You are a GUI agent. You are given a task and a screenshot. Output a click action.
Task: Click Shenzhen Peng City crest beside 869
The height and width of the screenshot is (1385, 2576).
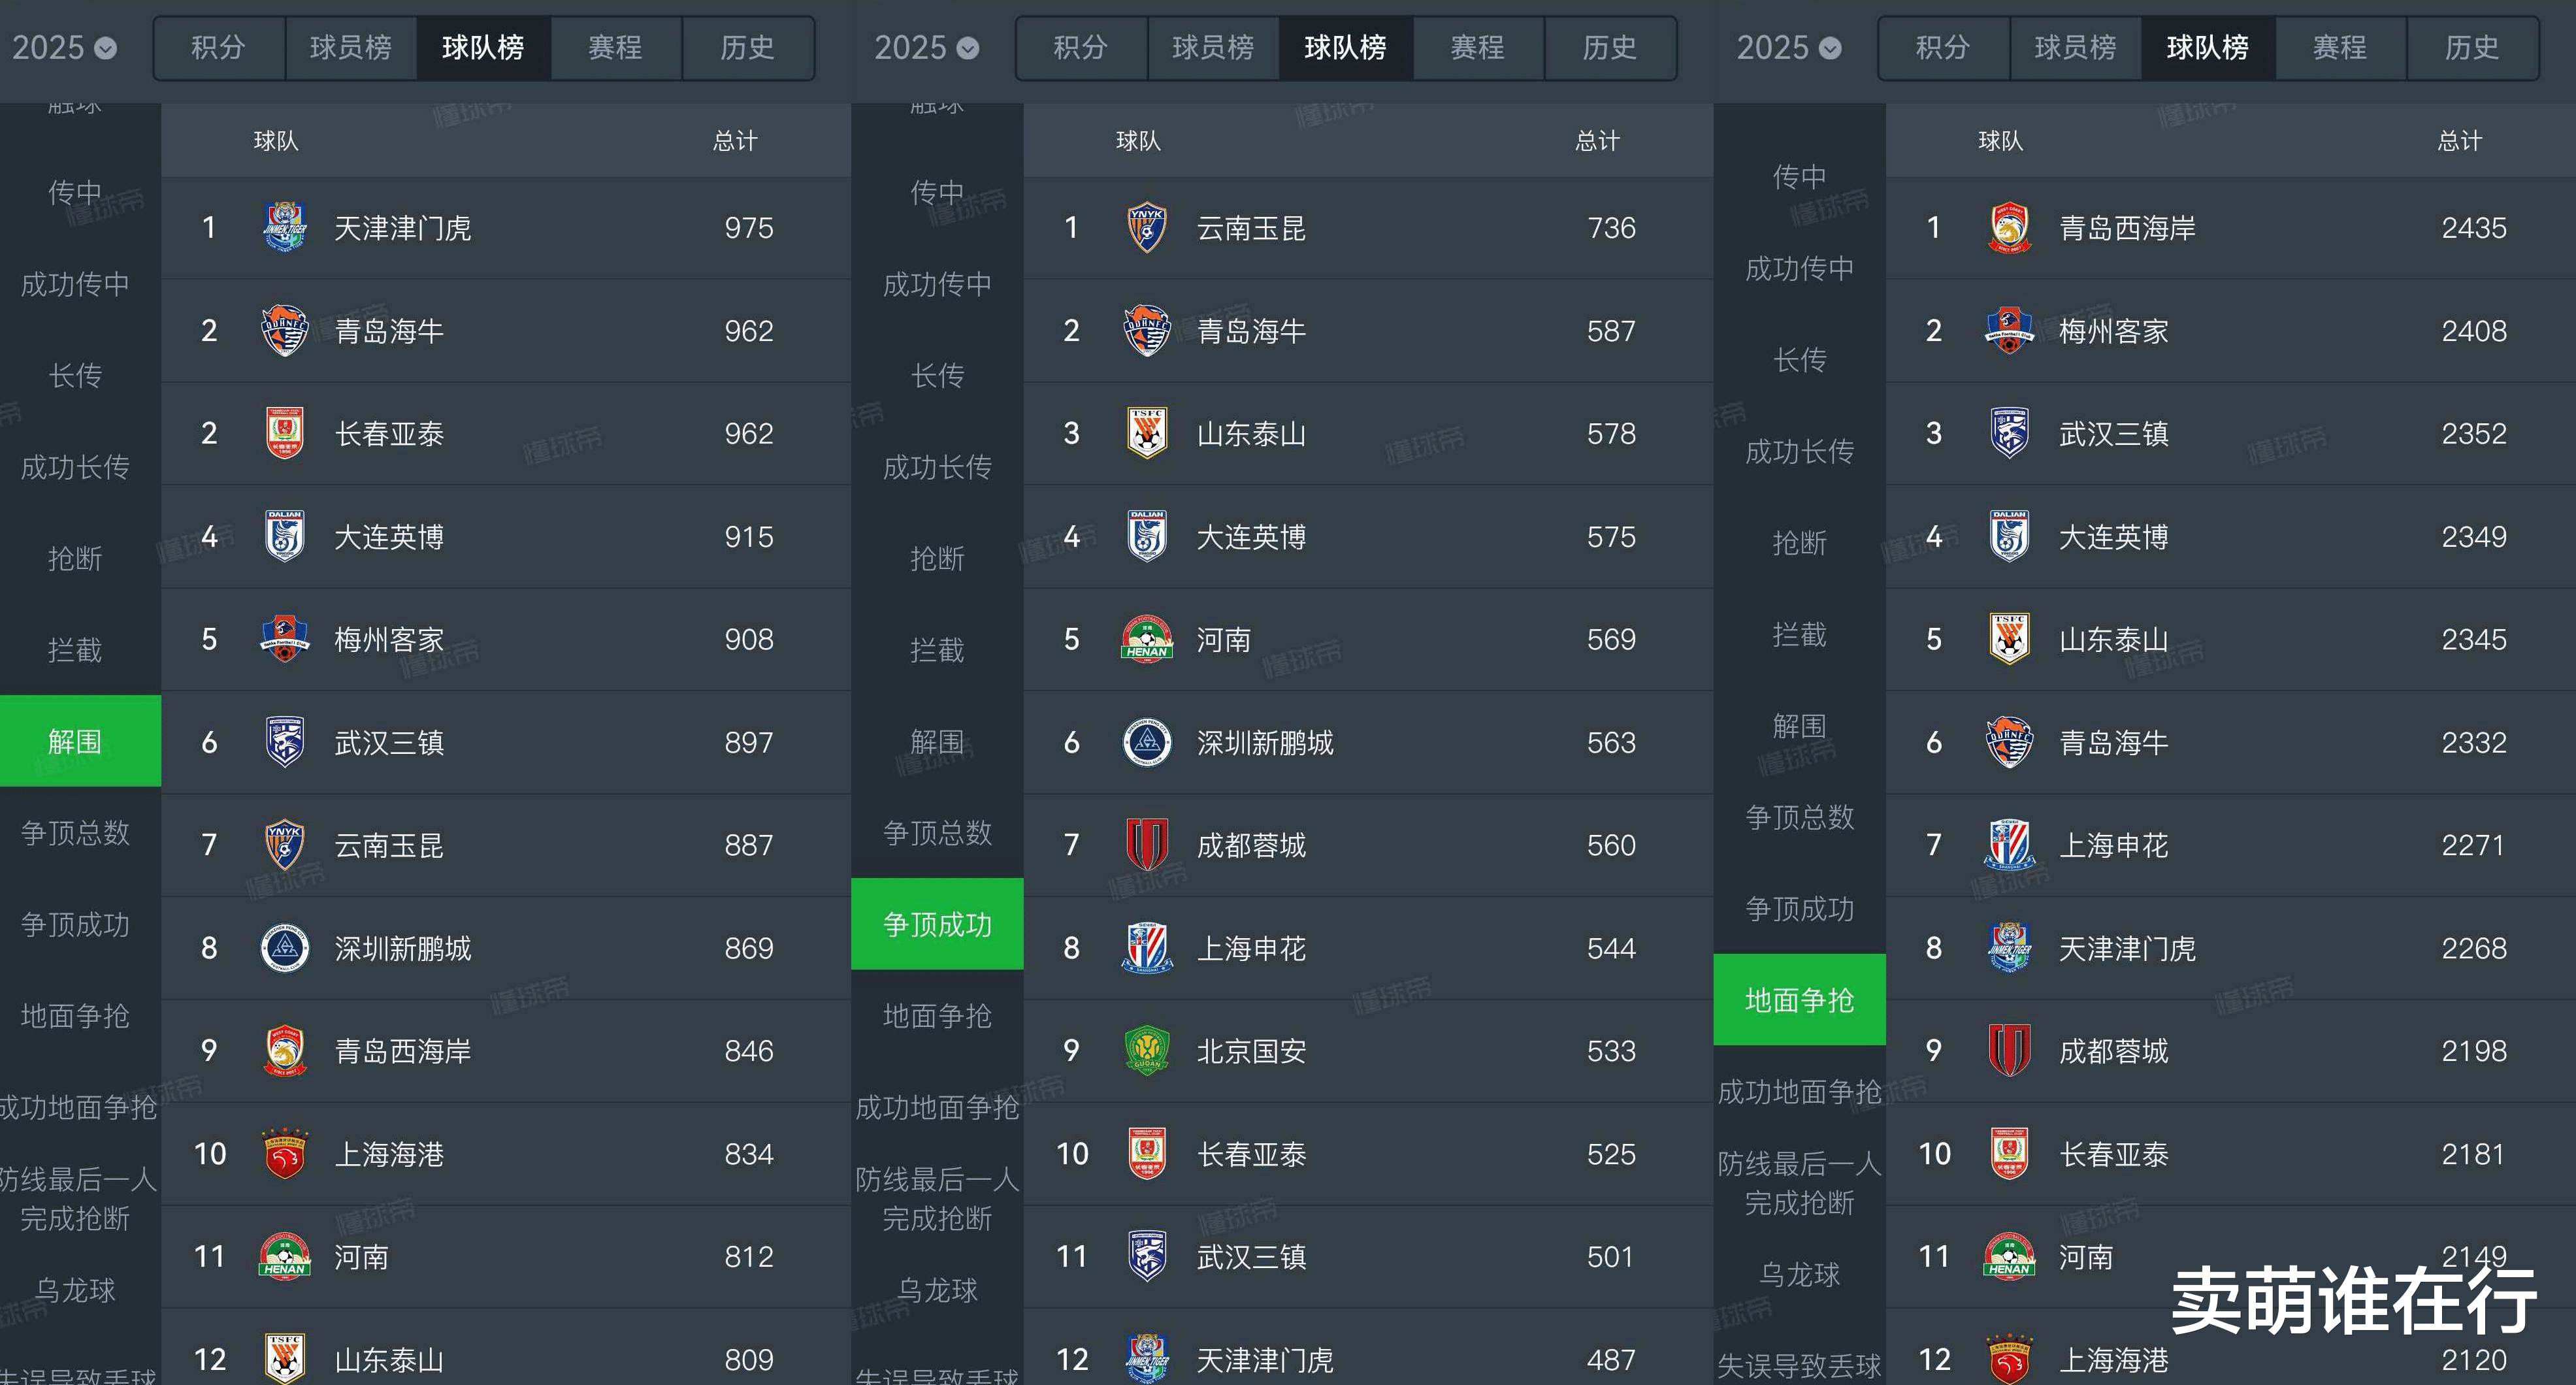(284, 948)
